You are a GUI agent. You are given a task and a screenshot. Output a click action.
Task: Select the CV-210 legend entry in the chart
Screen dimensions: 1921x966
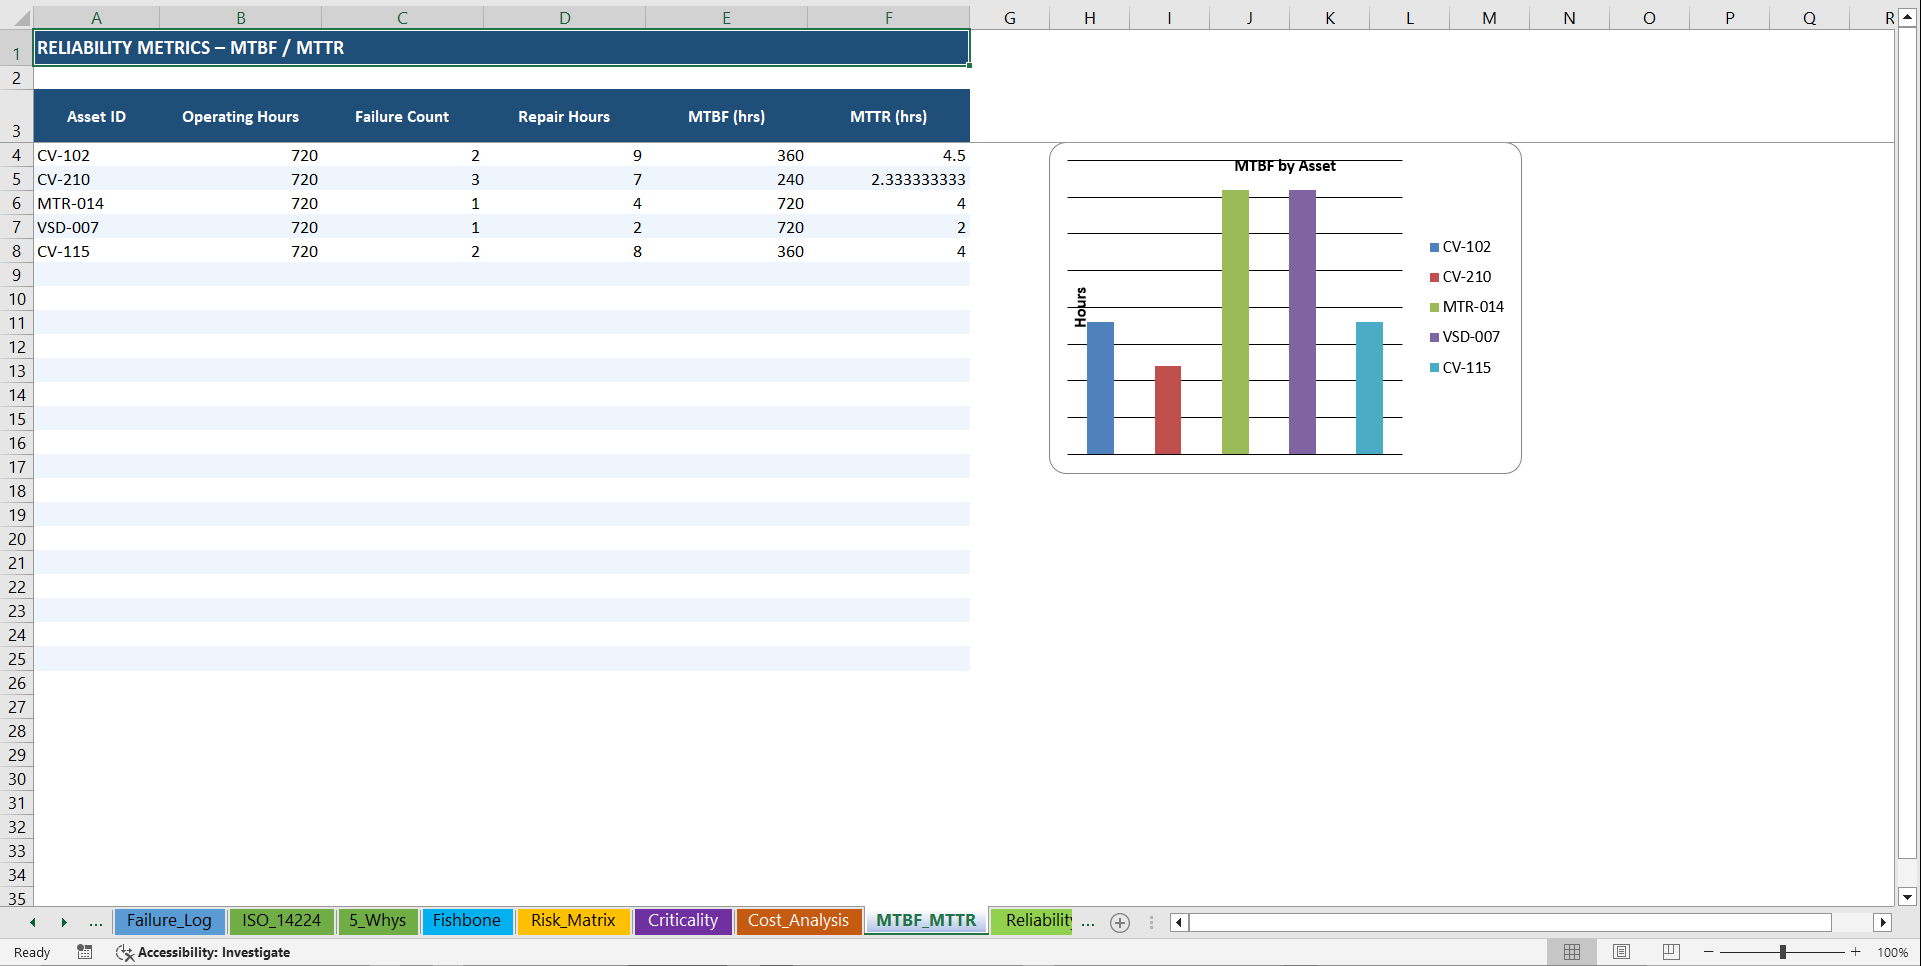coord(1464,277)
